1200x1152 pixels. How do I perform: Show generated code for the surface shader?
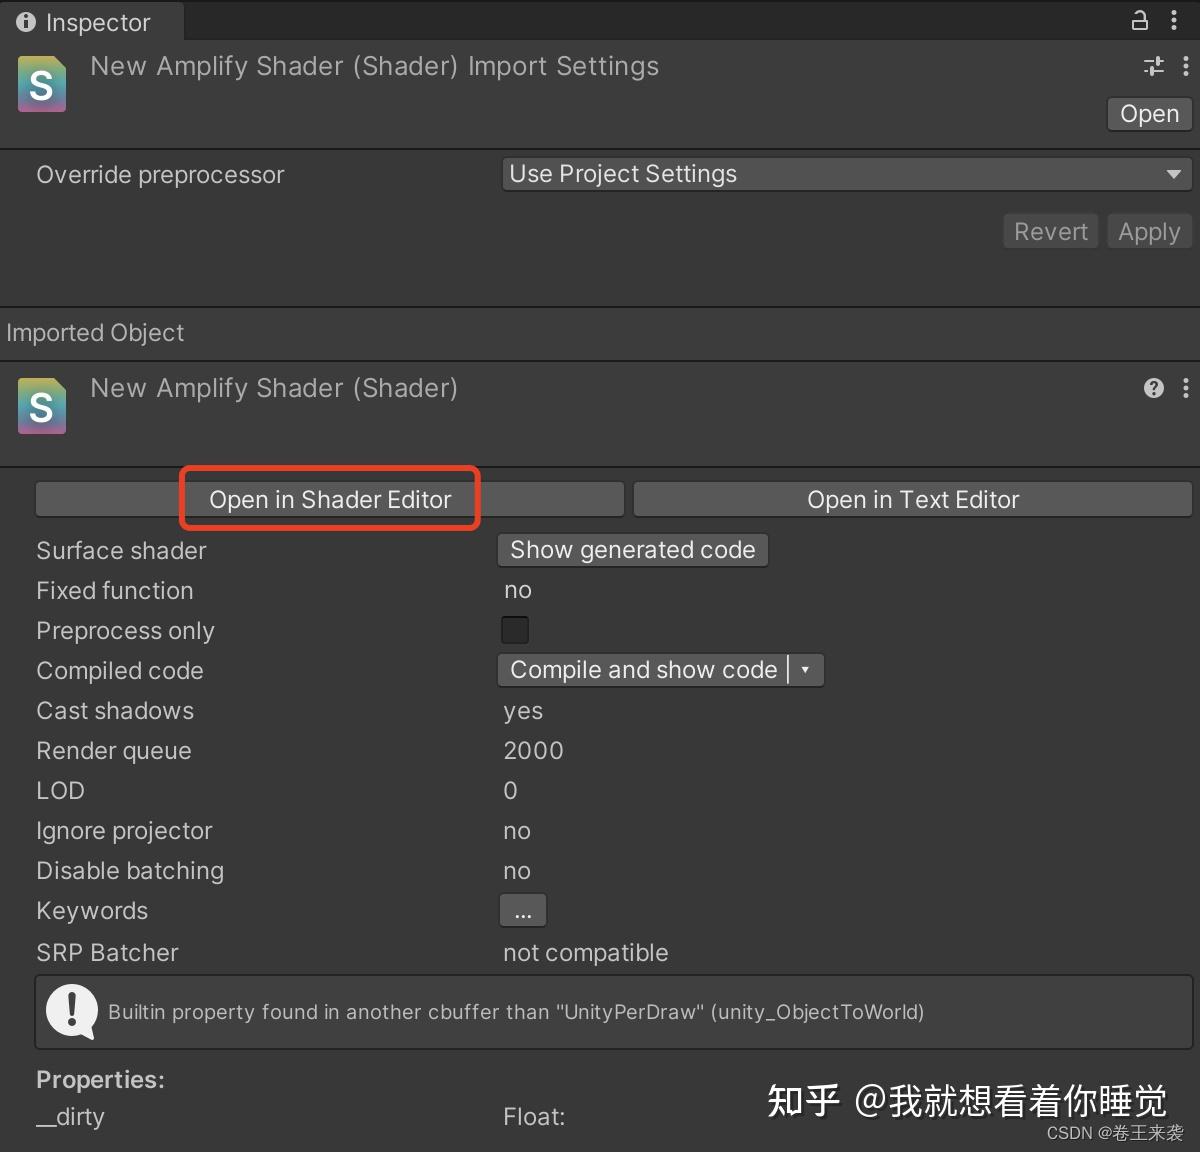click(632, 549)
